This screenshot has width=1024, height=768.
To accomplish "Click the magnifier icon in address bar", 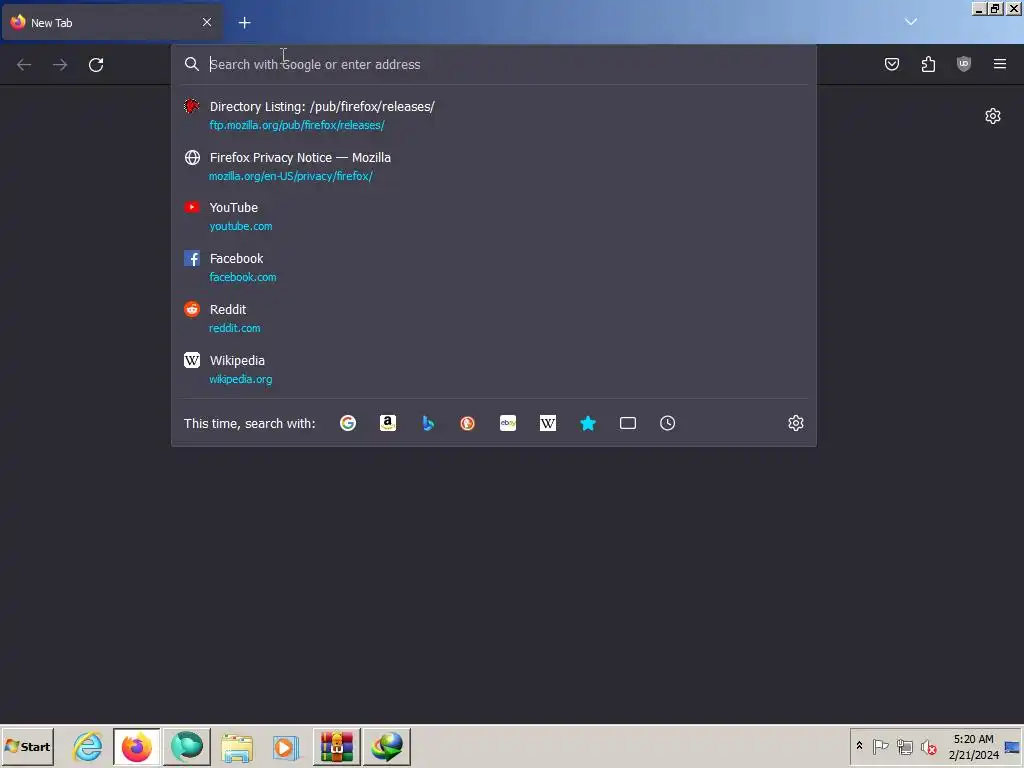I will [x=191, y=64].
